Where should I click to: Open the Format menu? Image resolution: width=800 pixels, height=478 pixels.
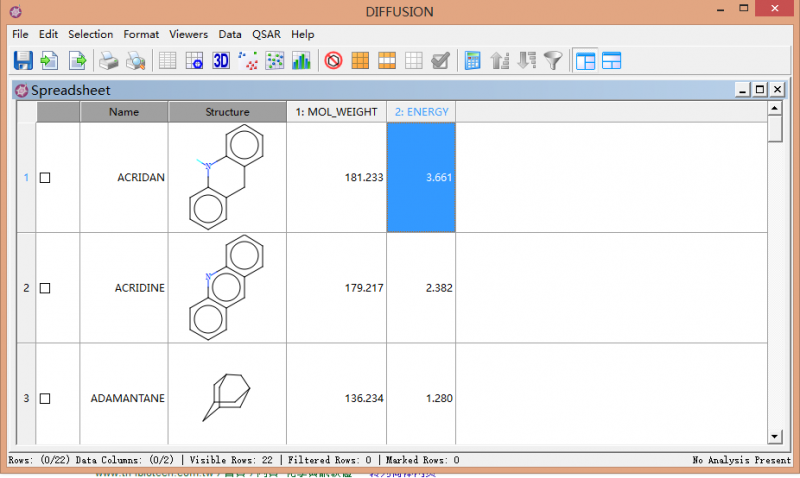coord(141,34)
